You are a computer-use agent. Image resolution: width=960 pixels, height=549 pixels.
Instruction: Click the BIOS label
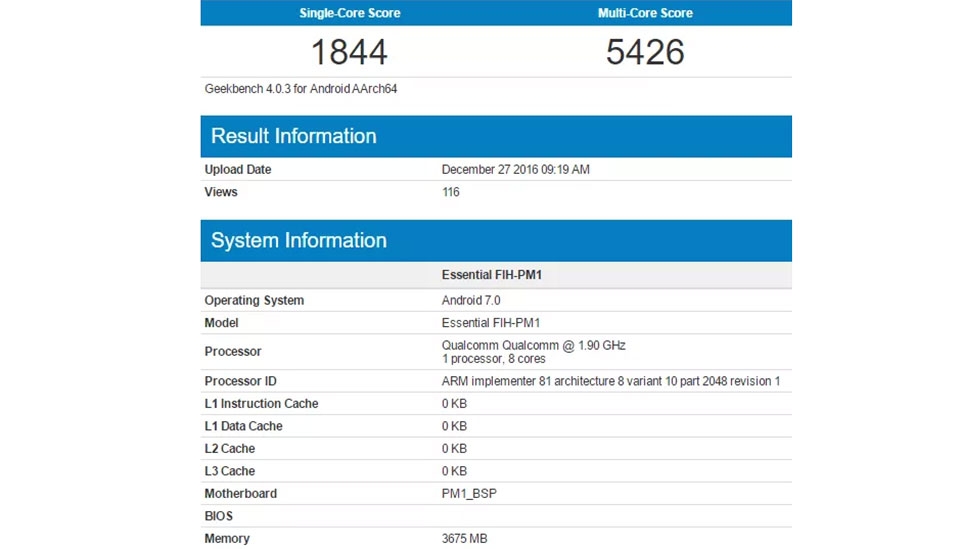pyautogui.click(x=219, y=516)
